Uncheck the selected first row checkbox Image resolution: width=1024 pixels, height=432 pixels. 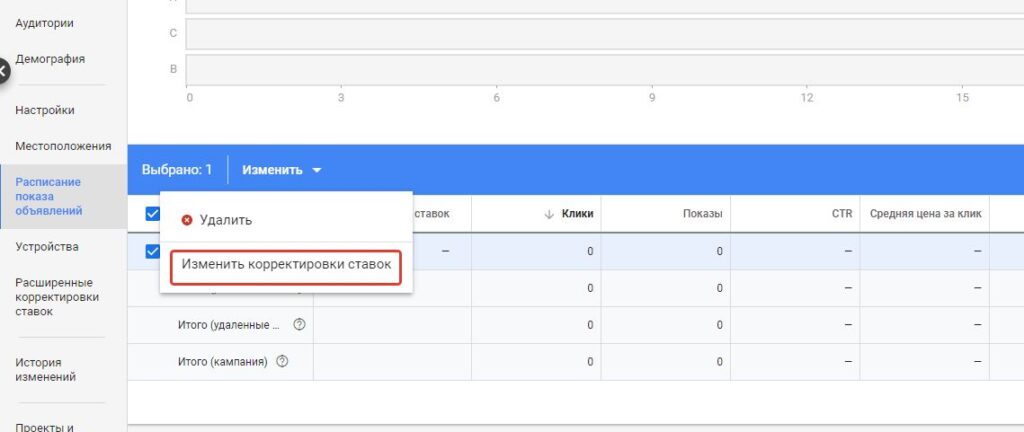point(152,251)
